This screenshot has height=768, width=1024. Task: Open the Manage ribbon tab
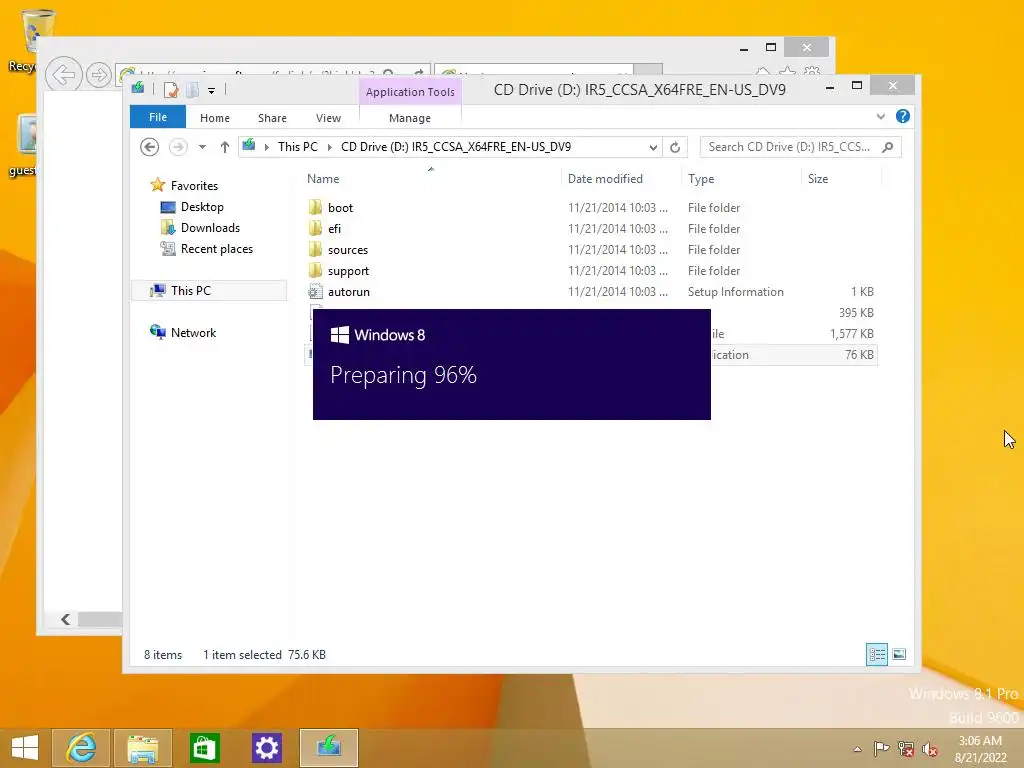point(410,118)
